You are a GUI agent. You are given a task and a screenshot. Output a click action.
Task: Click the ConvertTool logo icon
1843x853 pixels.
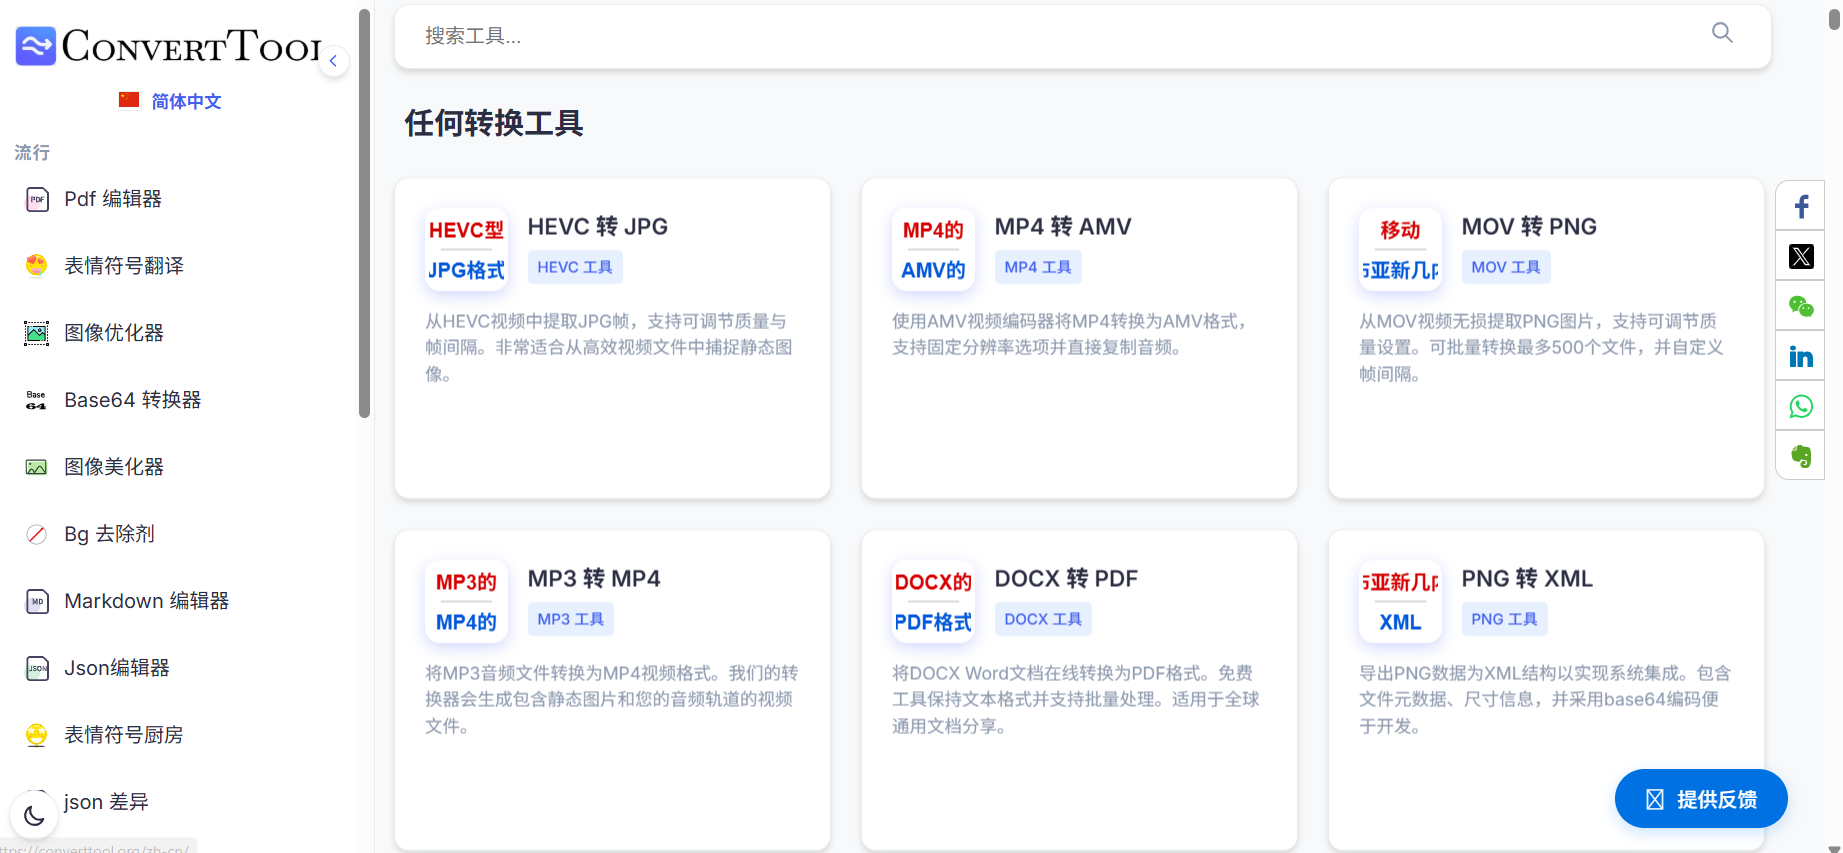point(36,46)
